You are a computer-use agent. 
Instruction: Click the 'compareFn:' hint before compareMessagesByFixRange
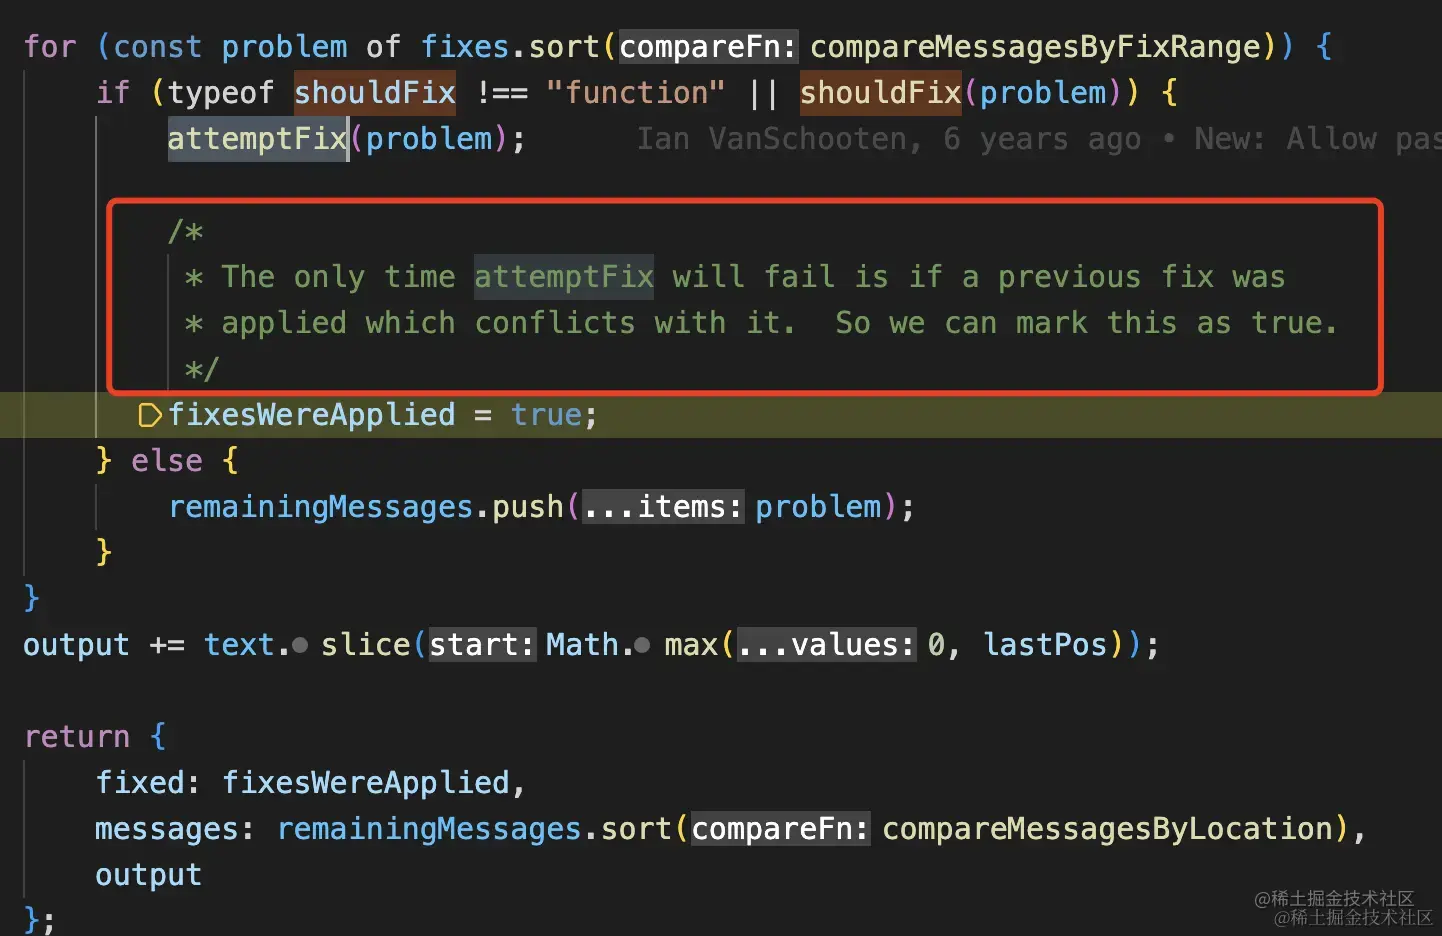708,47
